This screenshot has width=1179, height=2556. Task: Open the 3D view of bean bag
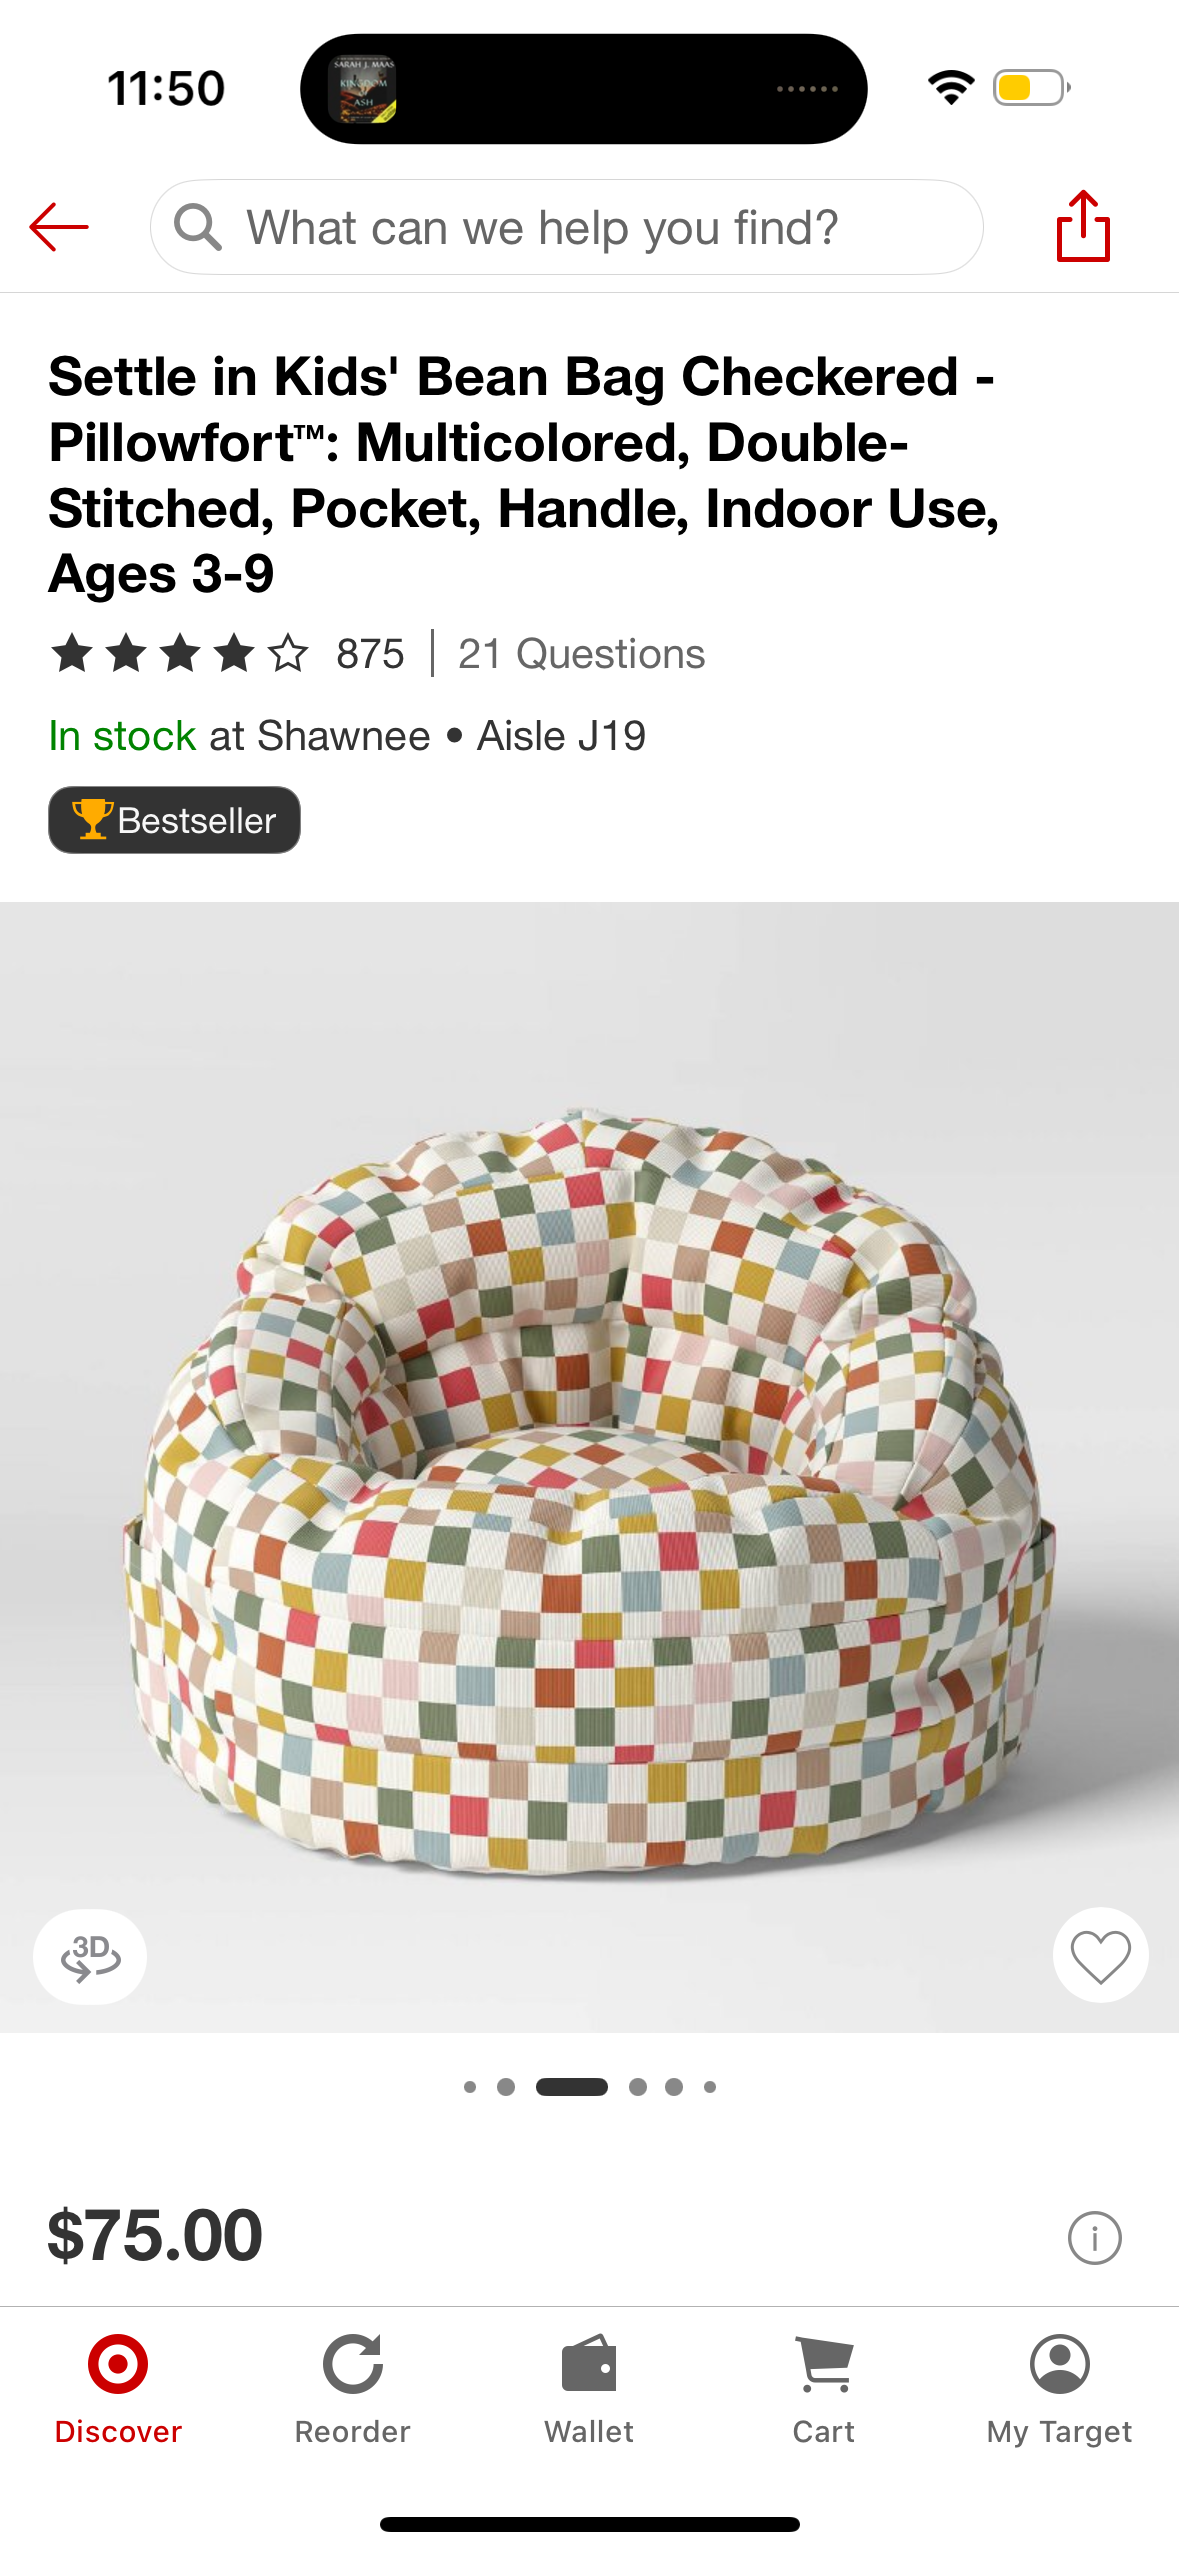tap(90, 1956)
